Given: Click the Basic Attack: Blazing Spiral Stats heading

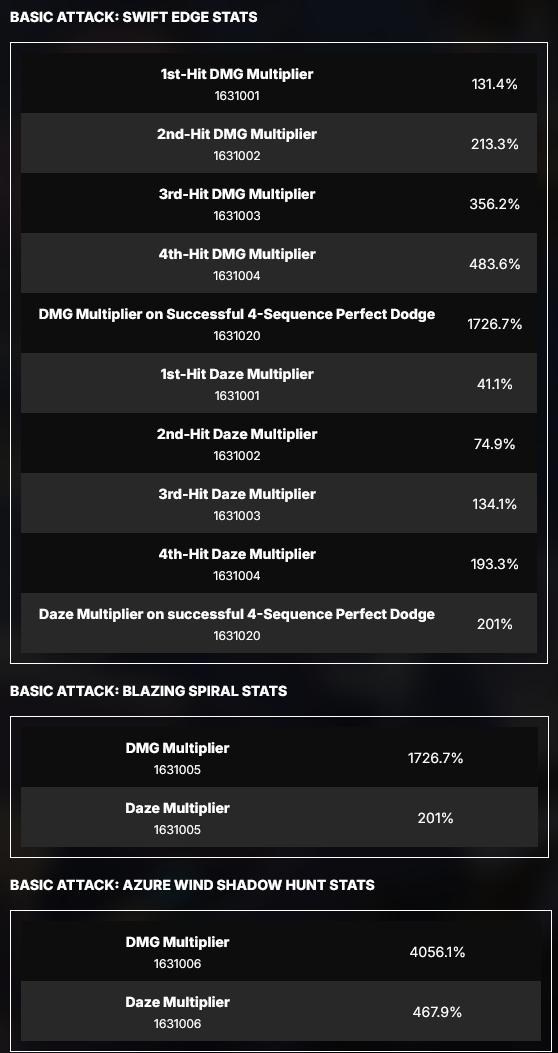Looking at the screenshot, I should [x=148, y=691].
